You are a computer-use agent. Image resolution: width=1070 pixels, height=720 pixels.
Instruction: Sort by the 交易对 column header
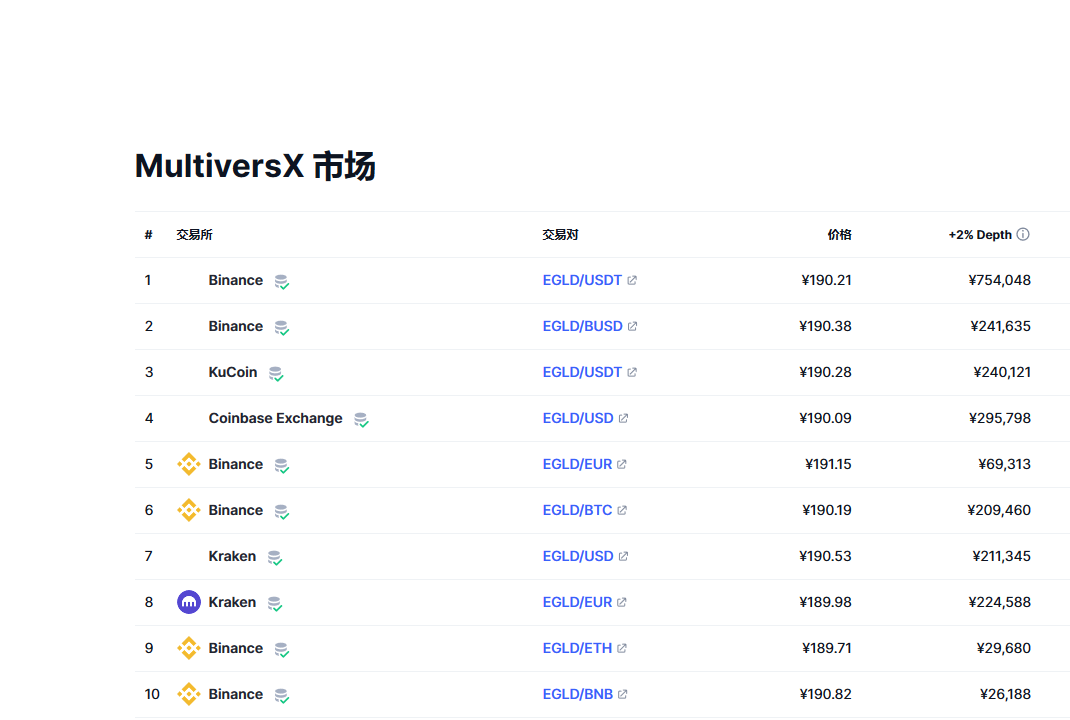(x=560, y=235)
